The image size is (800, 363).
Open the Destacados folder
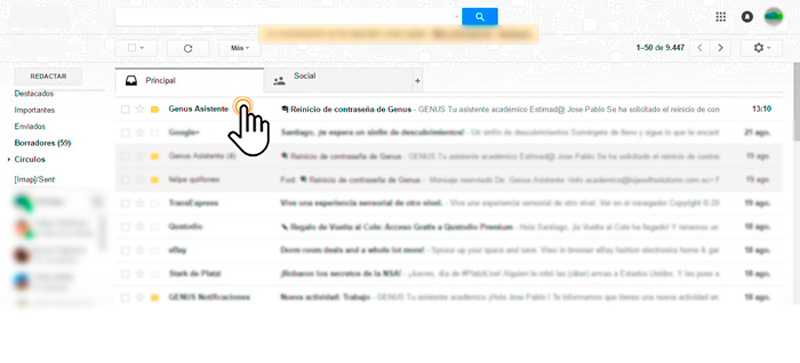(x=34, y=93)
